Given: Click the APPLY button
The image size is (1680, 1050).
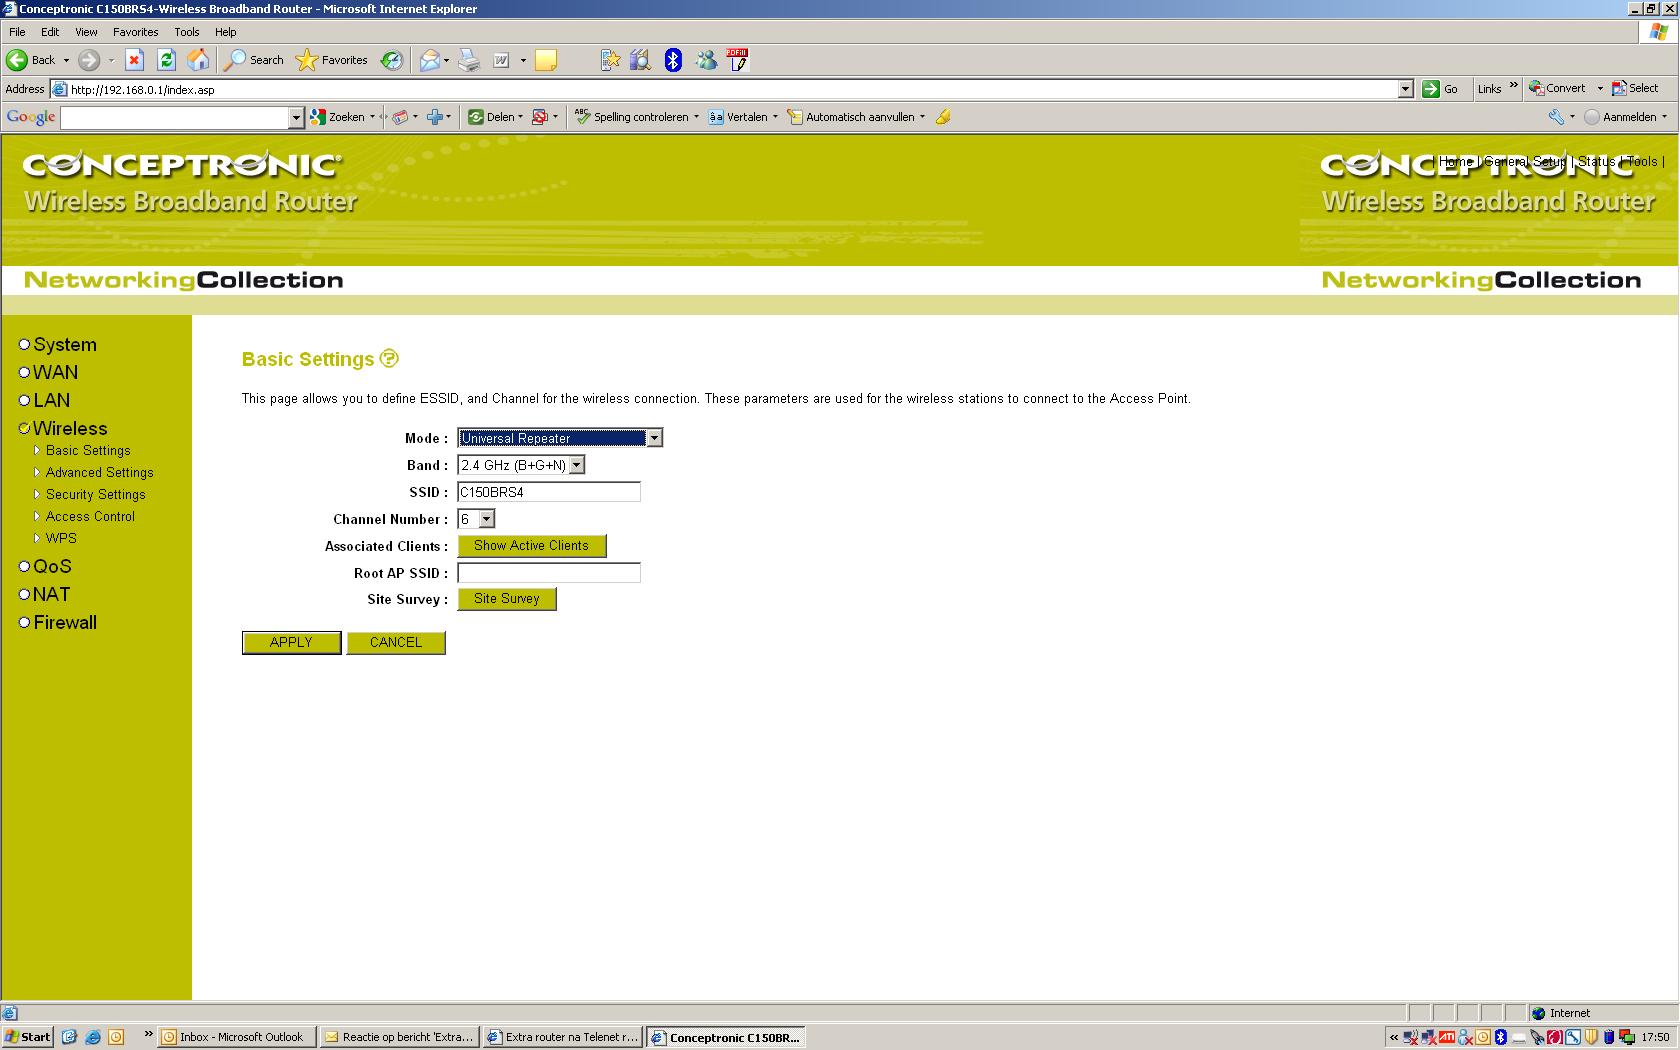Looking at the screenshot, I should 291,643.
